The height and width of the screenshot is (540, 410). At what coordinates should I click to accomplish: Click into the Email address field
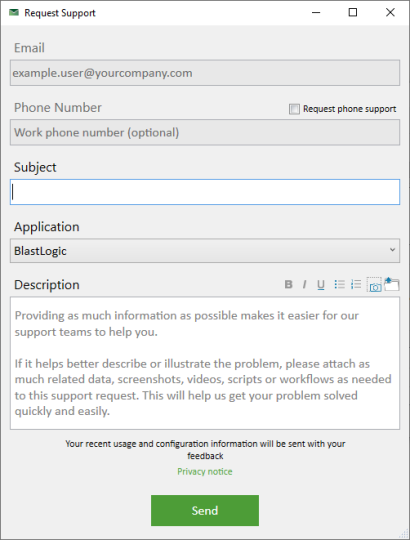tap(205, 73)
